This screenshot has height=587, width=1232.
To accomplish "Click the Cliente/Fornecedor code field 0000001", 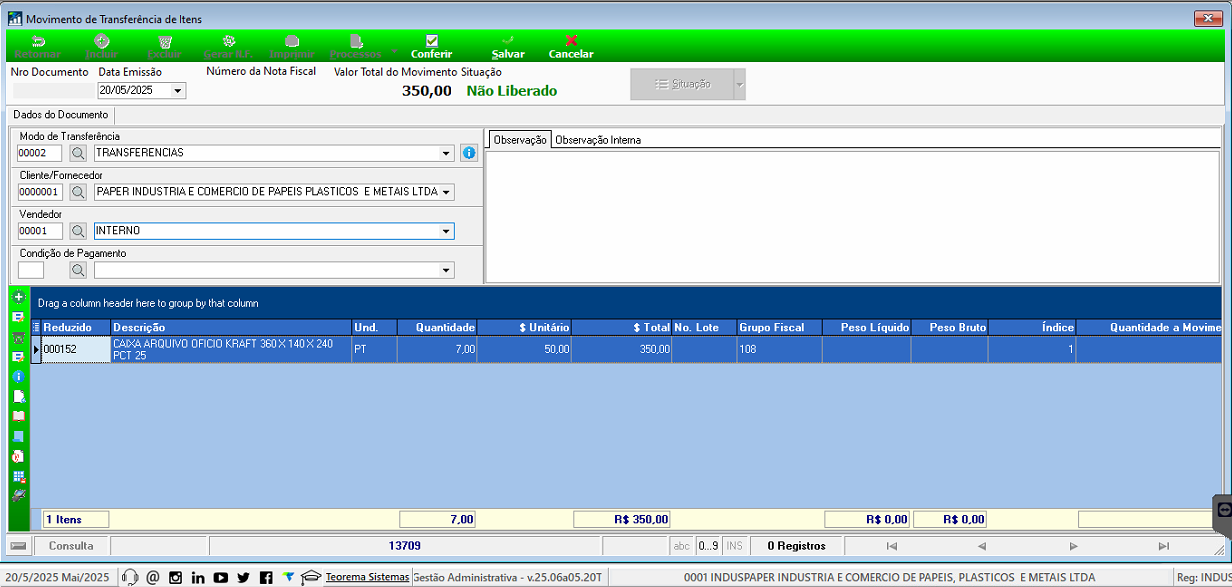I will pyautogui.click(x=40, y=192).
